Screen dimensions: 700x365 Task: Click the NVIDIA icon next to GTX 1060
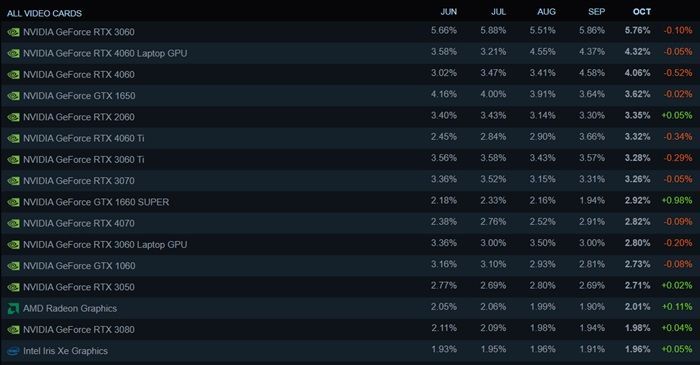[13, 266]
